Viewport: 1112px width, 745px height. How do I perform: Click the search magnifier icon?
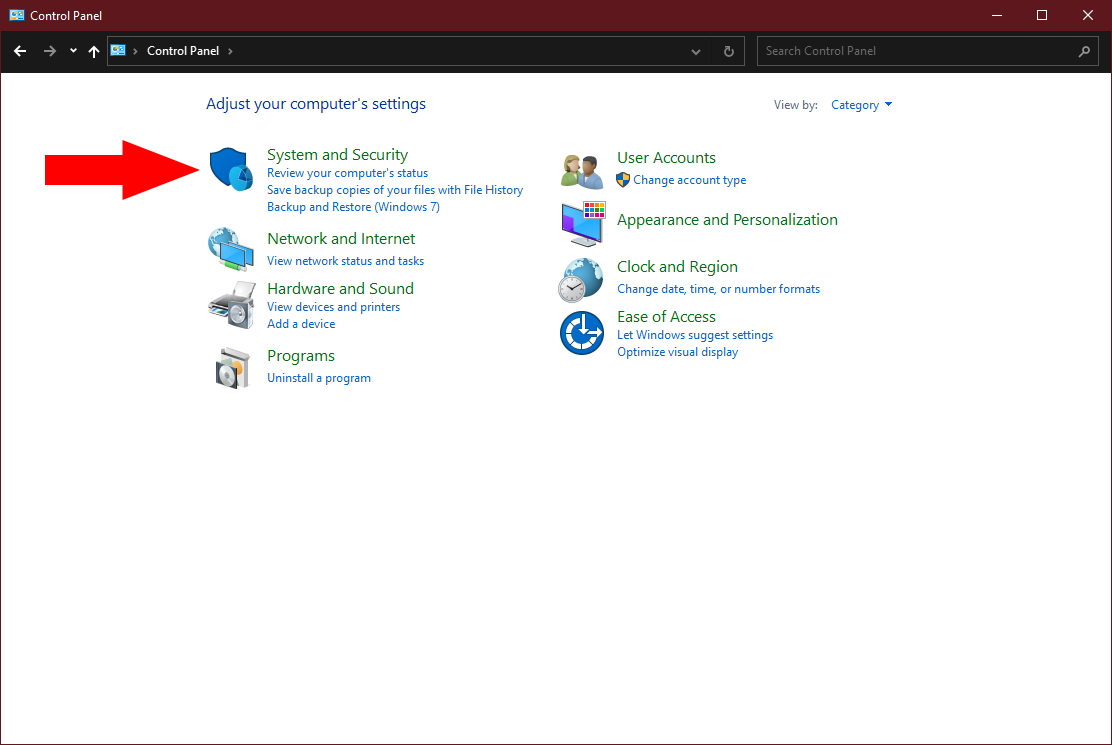(1084, 51)
